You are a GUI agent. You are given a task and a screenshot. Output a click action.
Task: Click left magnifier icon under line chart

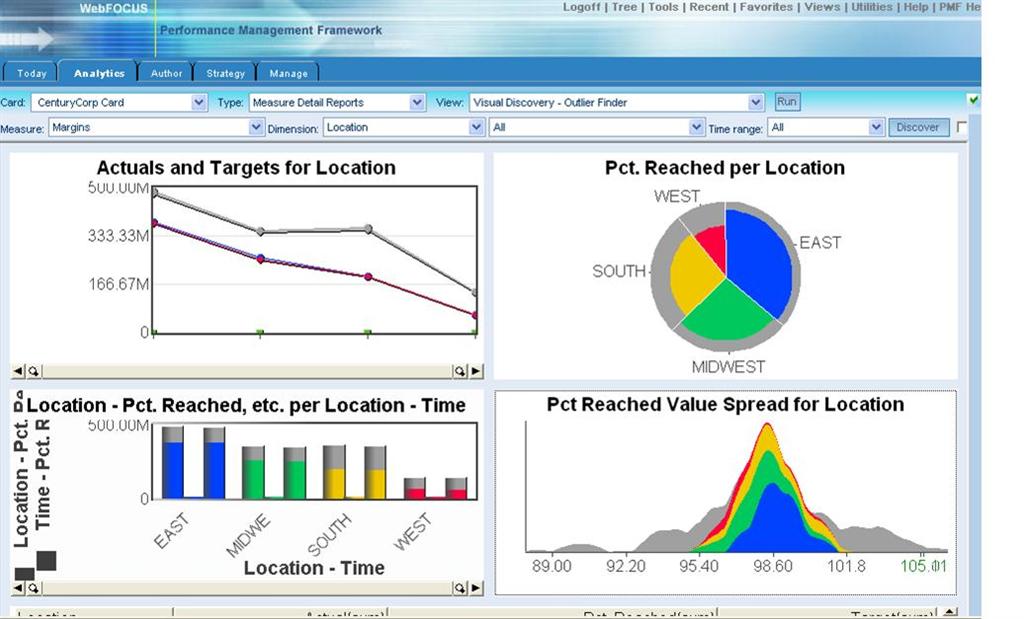[32, 370]
